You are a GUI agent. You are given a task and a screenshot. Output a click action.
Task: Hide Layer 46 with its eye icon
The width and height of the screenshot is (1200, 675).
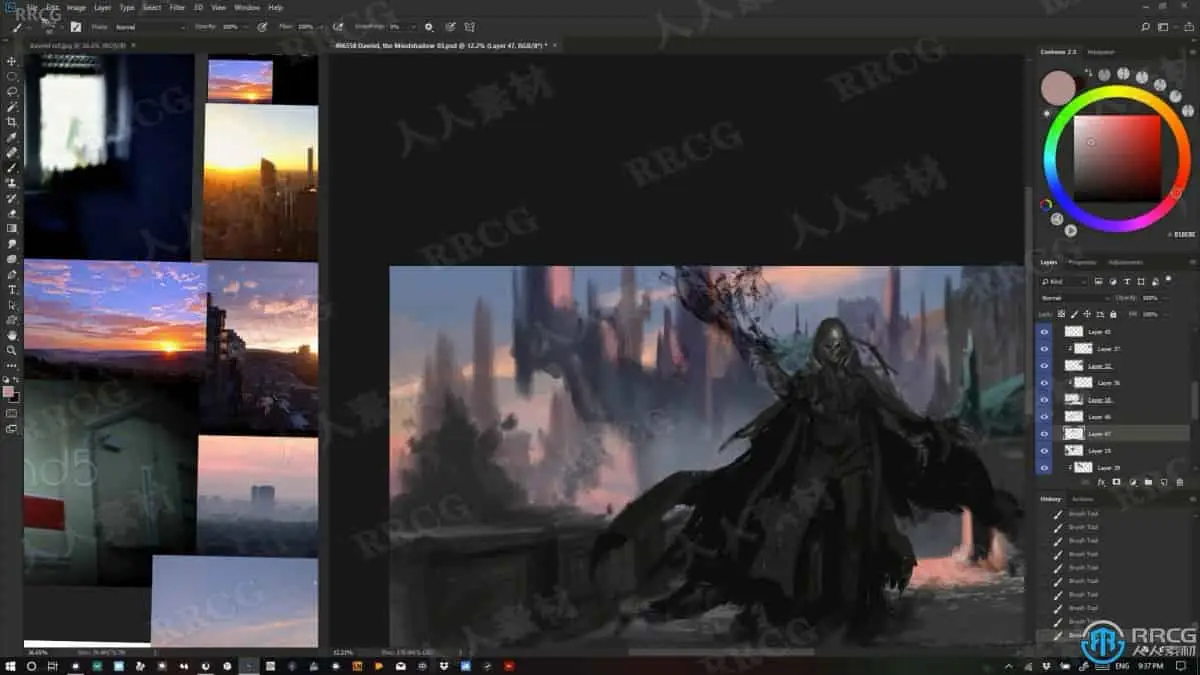tap(1044, 416)
